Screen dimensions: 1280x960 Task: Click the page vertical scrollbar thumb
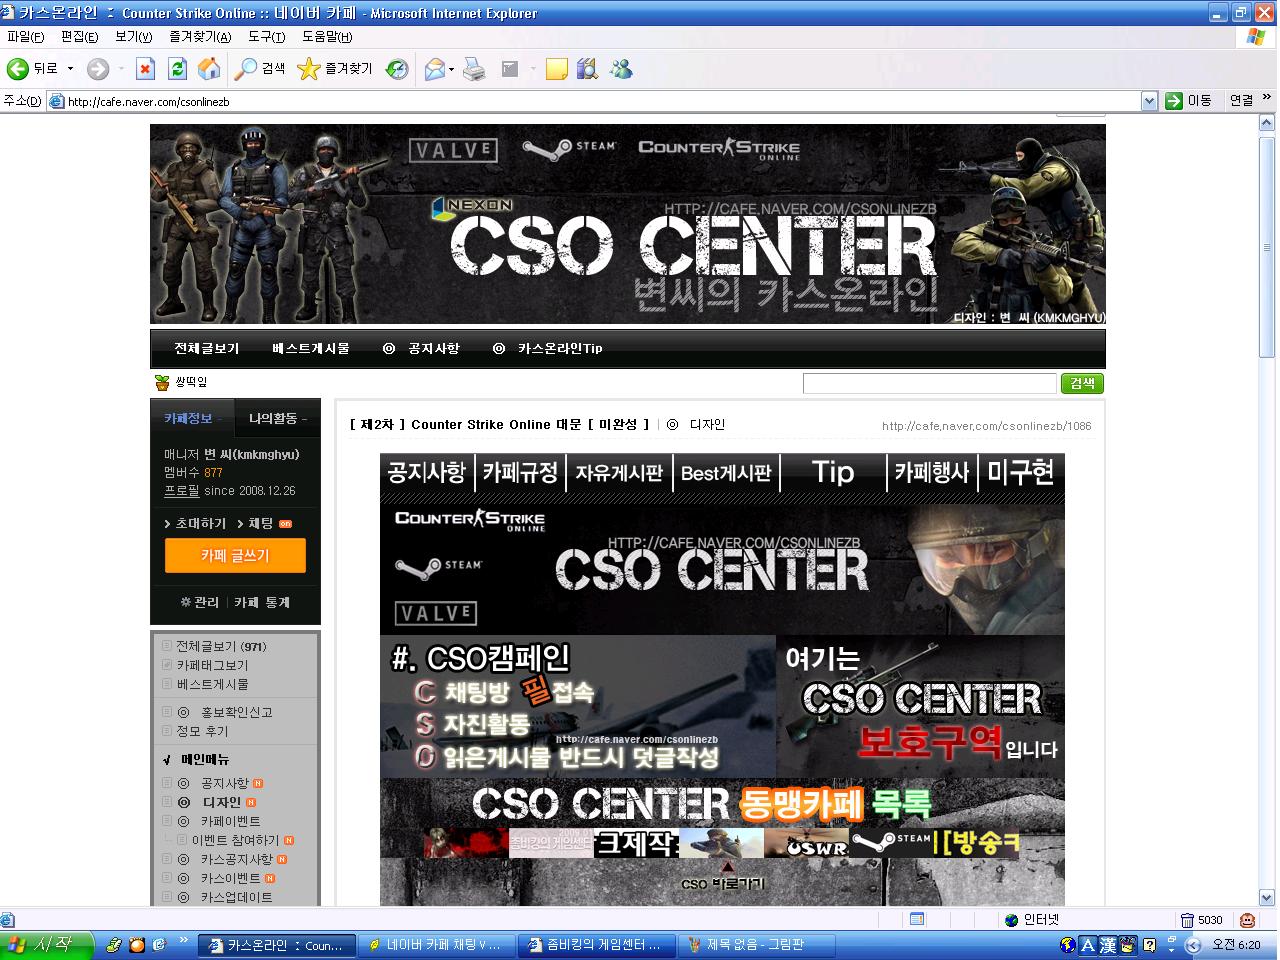pyautogui.click(x=1267, y=246)
